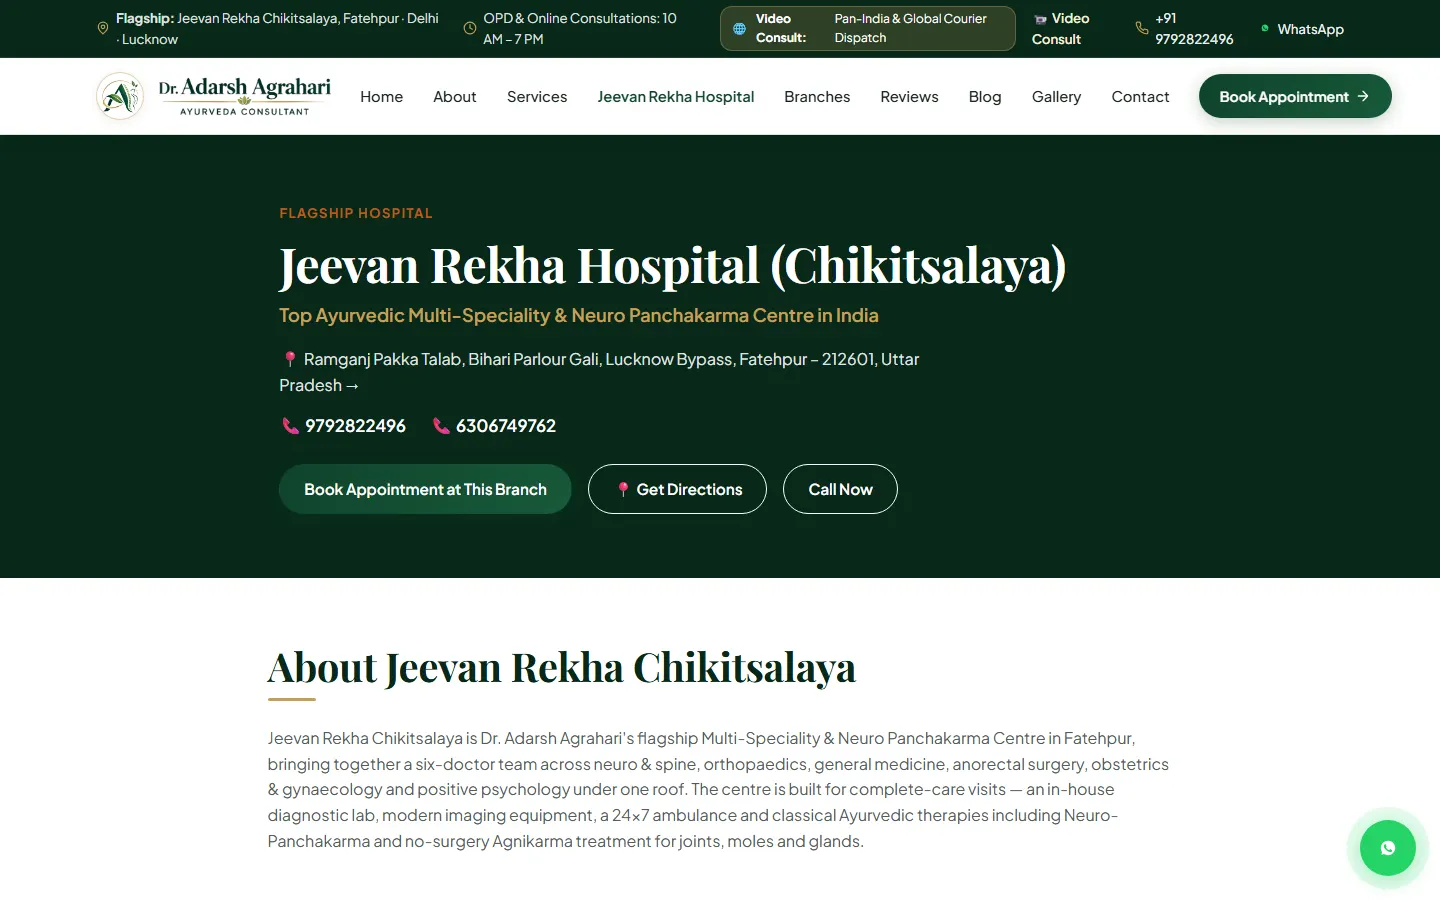Click the Book Appointment header button
The image size is (1440, 900).
(x=1295, y=96)
